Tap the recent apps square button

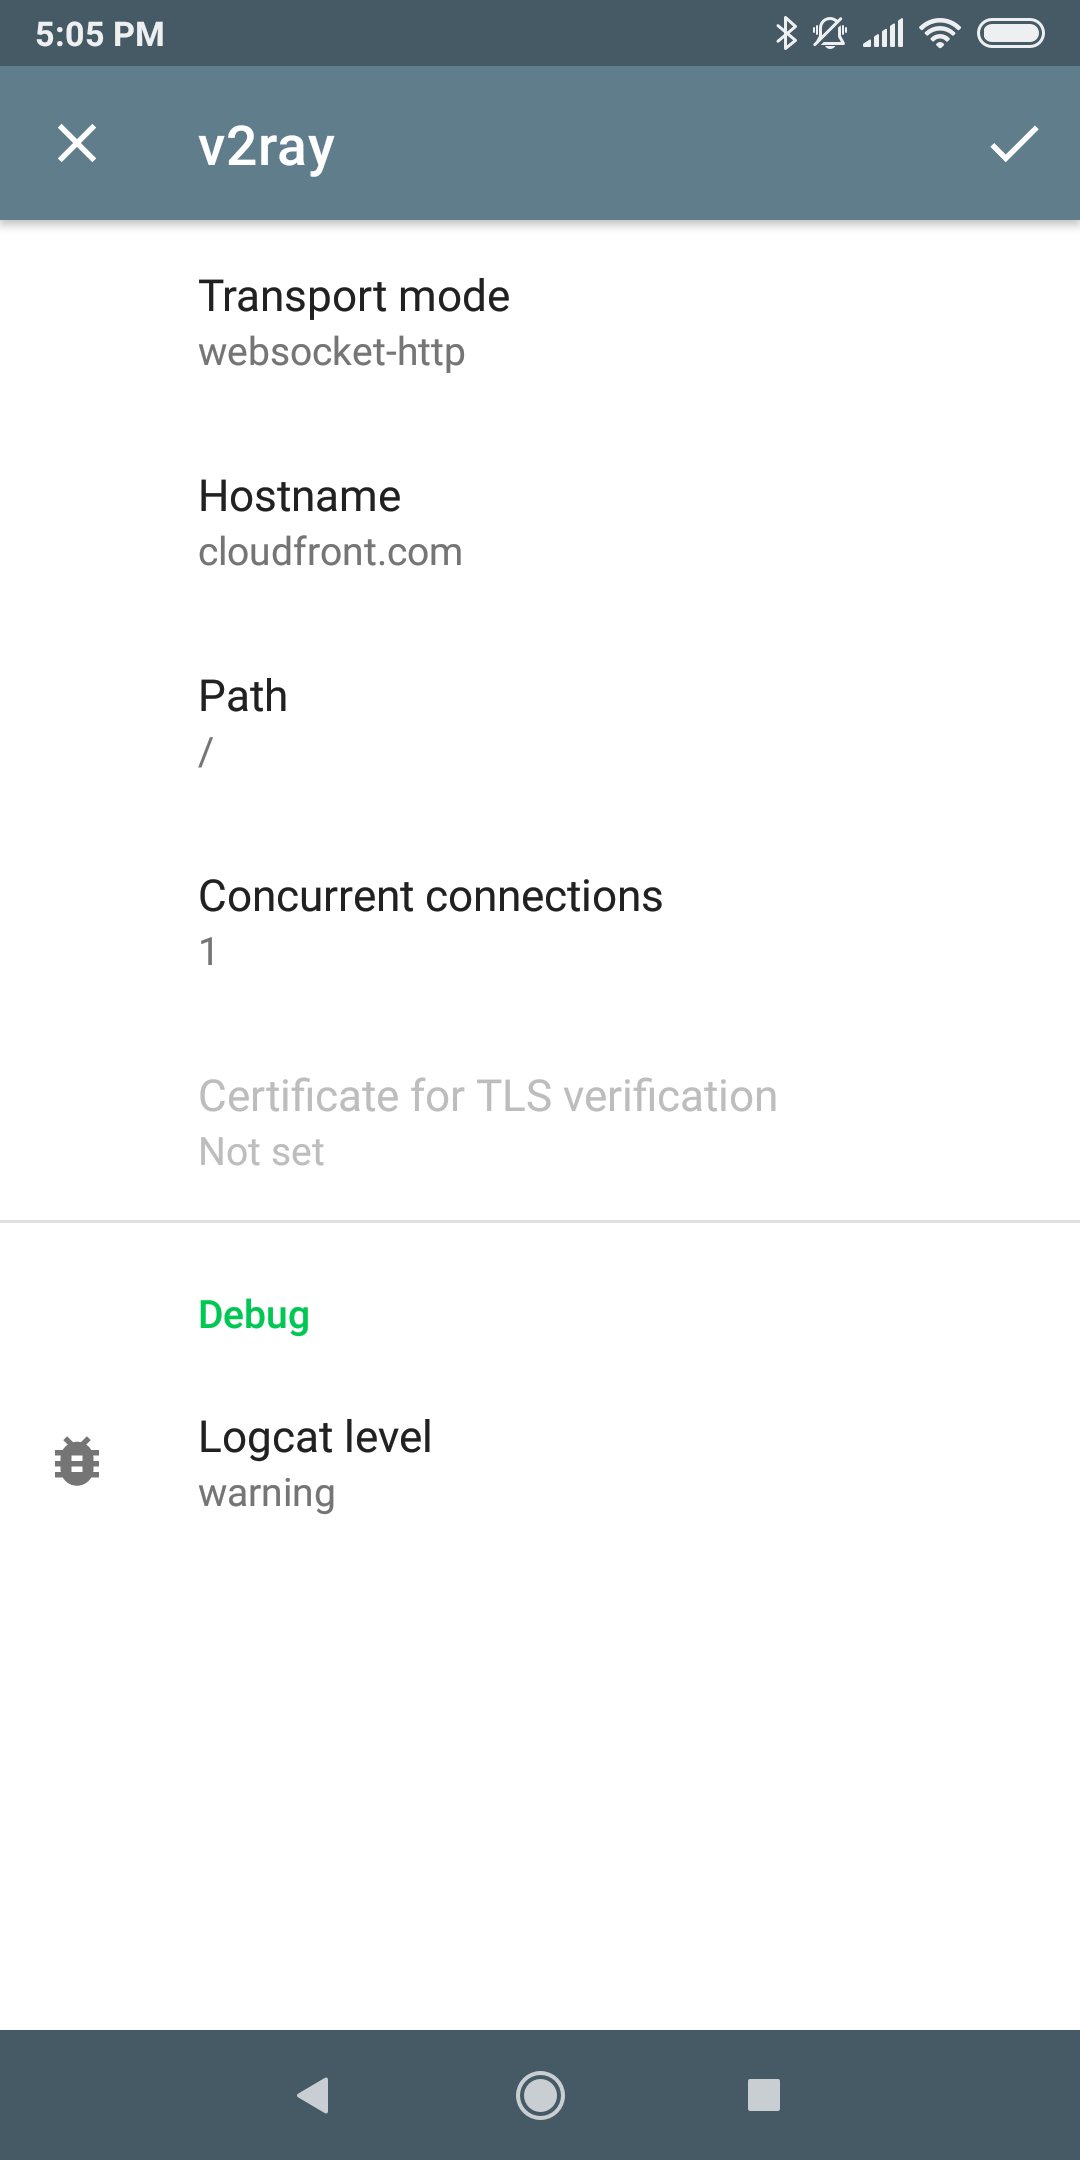[764, 2097]
